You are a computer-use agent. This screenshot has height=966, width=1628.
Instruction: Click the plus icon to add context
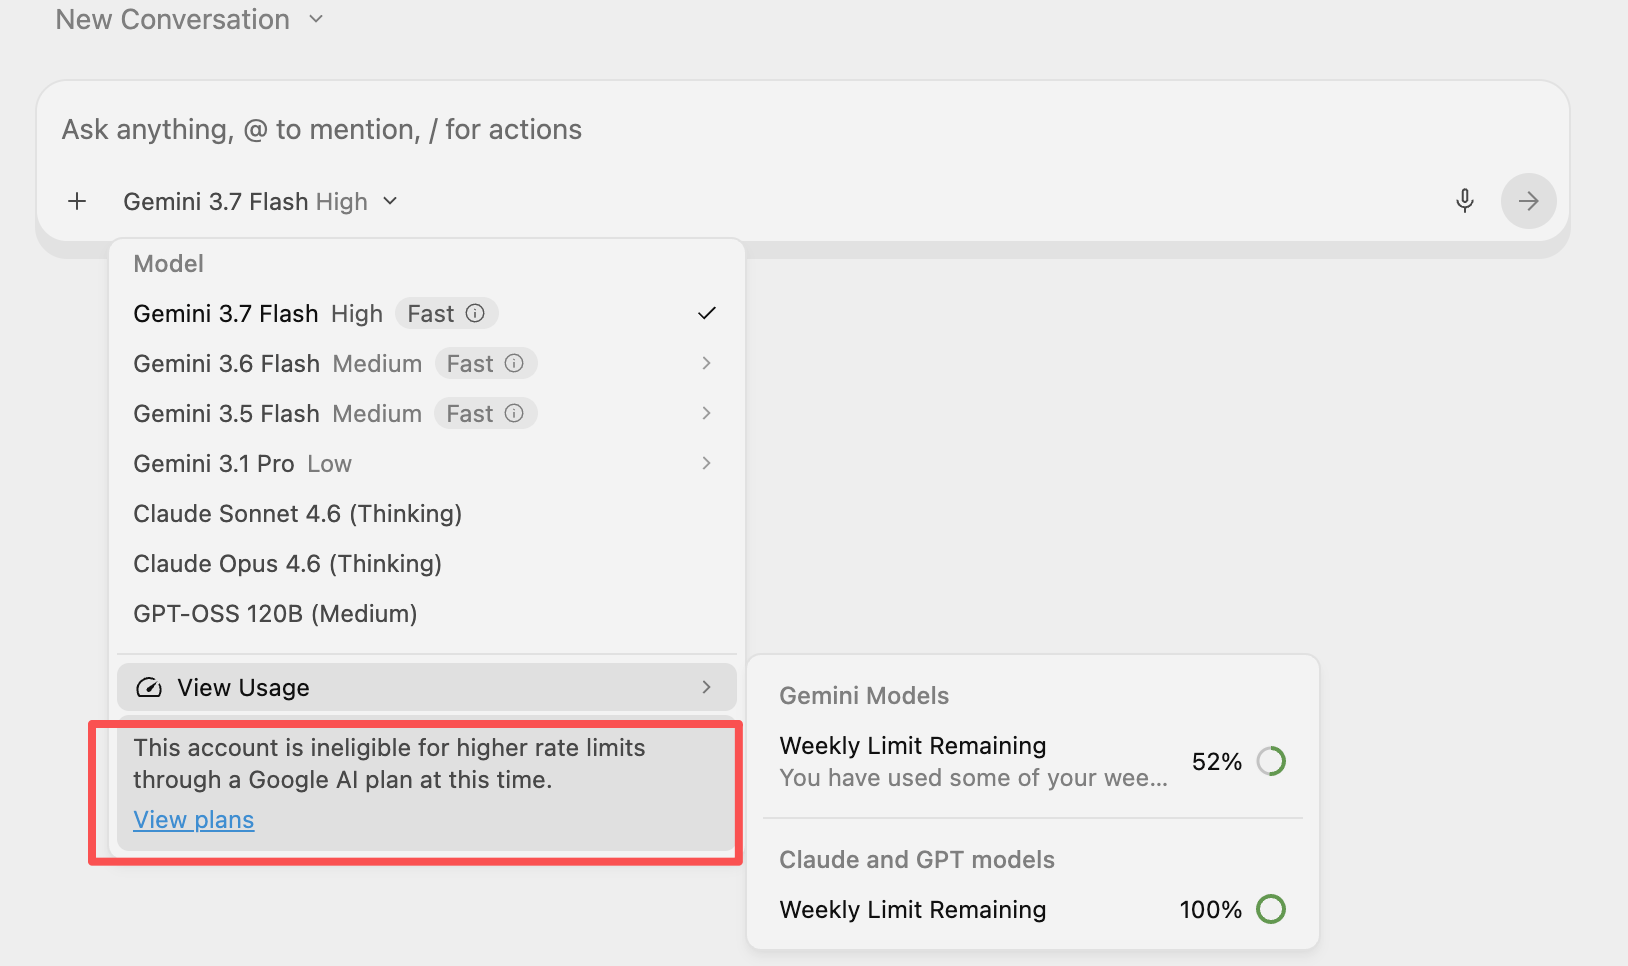(x=77, y=201)
